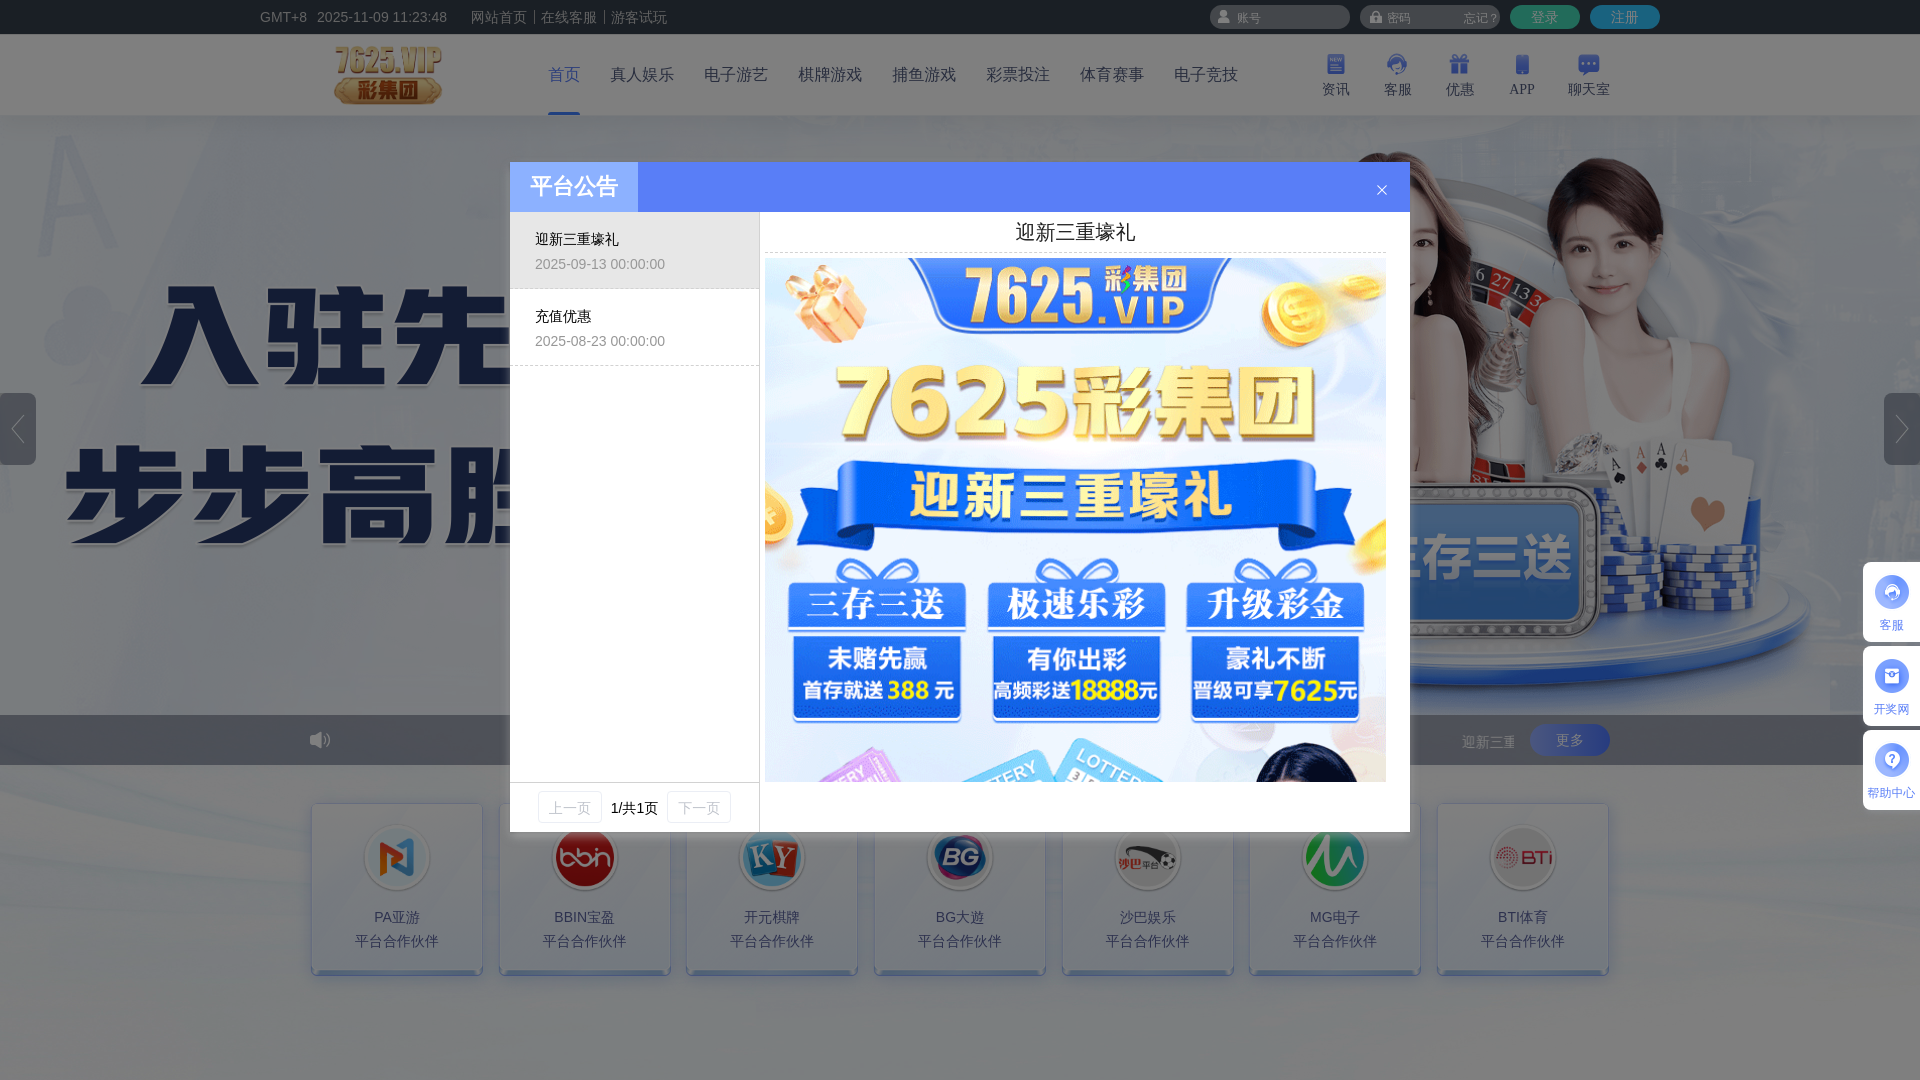Open the BG大游 partner card

point(960,889)
